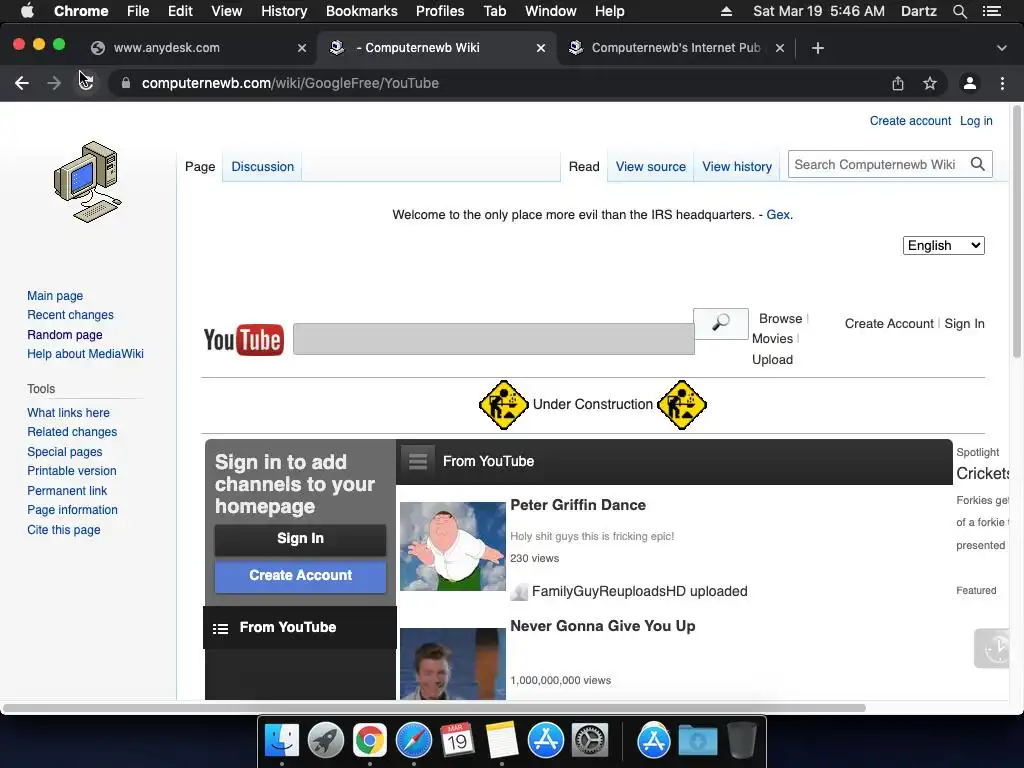
Task: Open Chrome's three-dot menu
Action: click(x=1002, y=83)
